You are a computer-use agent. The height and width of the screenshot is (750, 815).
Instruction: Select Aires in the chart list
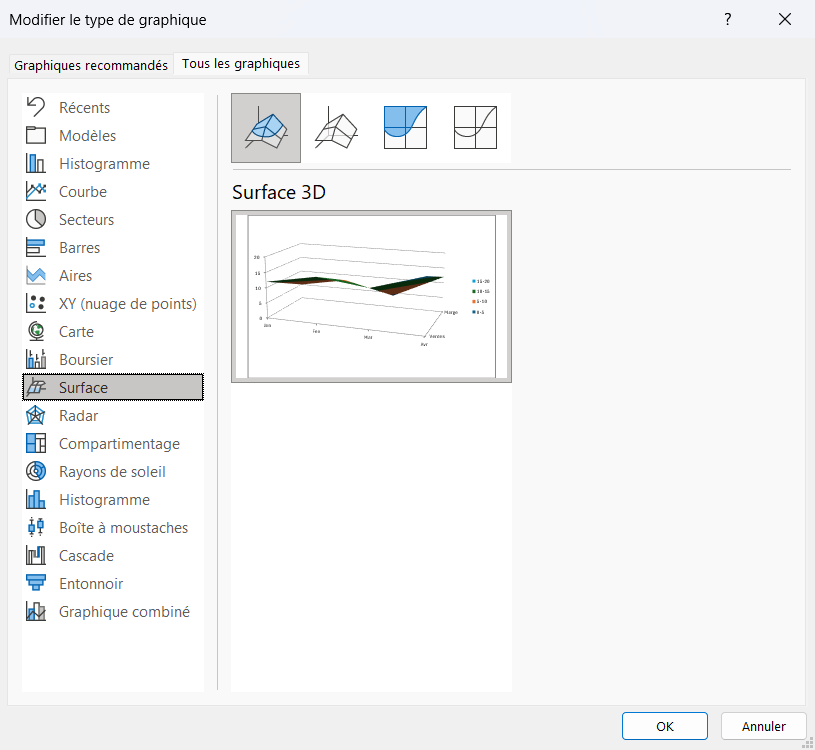[x=75, y=276]
